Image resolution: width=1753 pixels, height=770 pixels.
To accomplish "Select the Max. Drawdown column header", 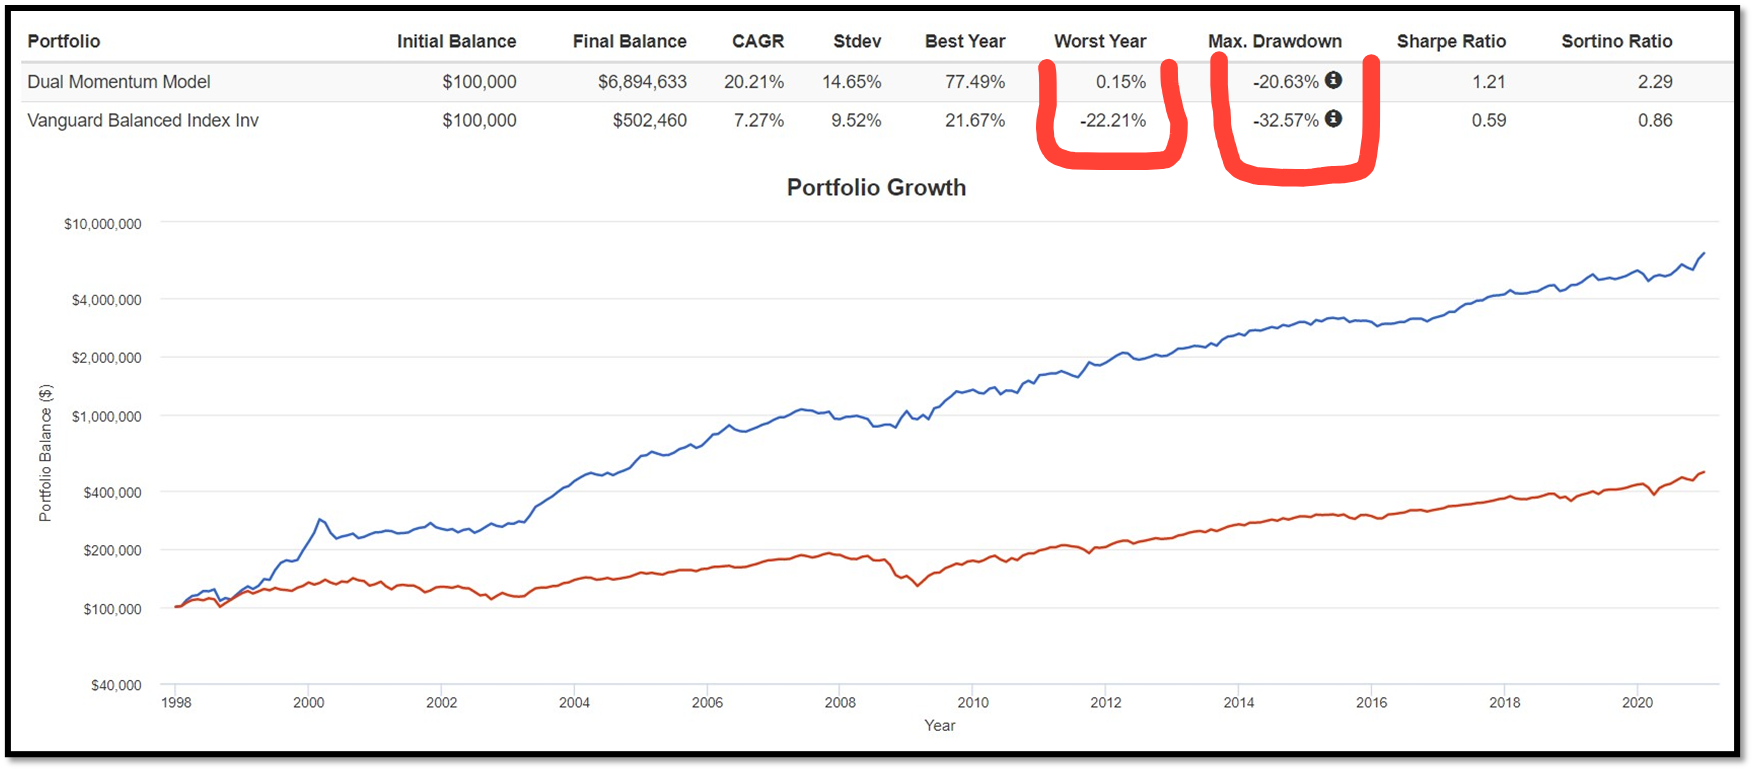I will tap(1275, 41).
